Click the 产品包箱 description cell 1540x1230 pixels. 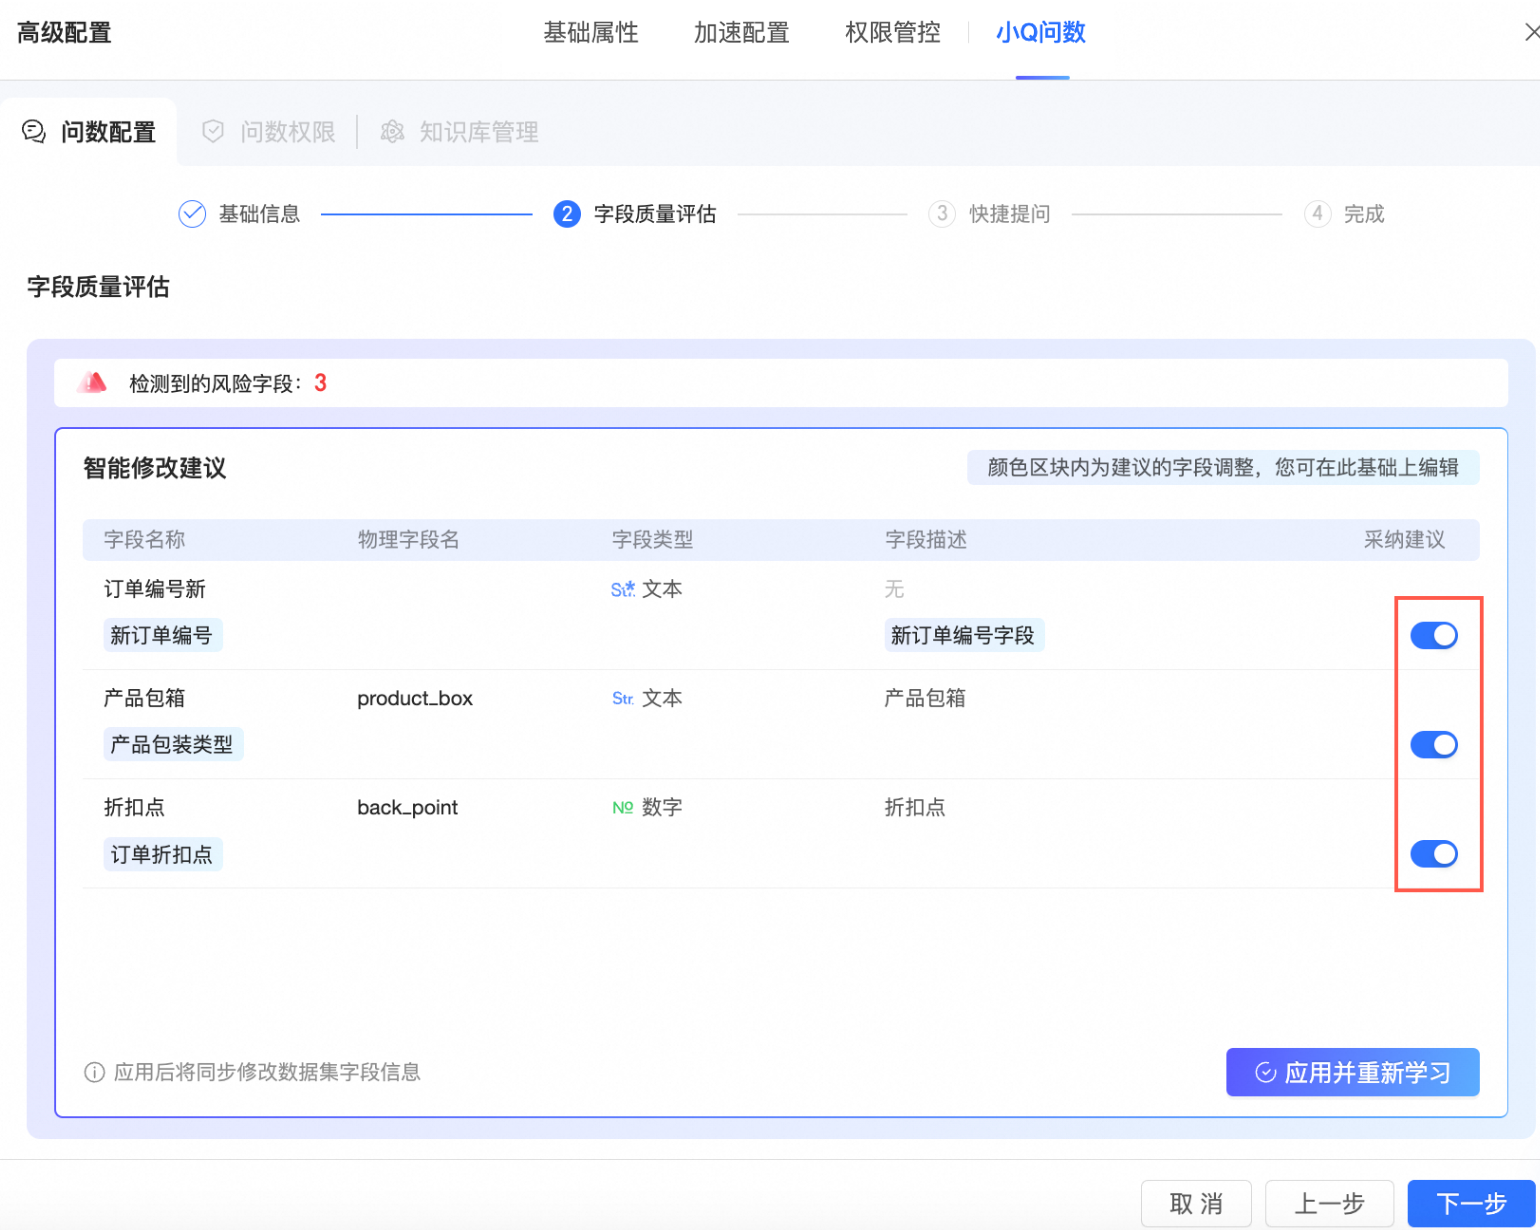pos(925,698)
